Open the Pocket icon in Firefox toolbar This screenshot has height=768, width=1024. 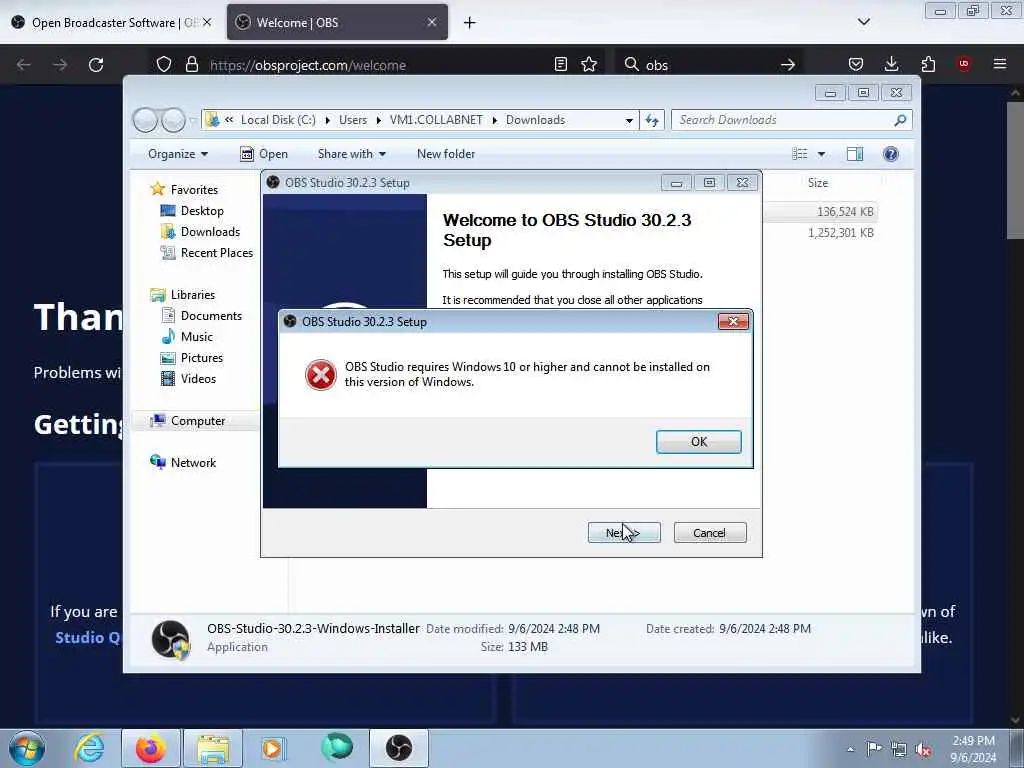click(x=856, y=64)
